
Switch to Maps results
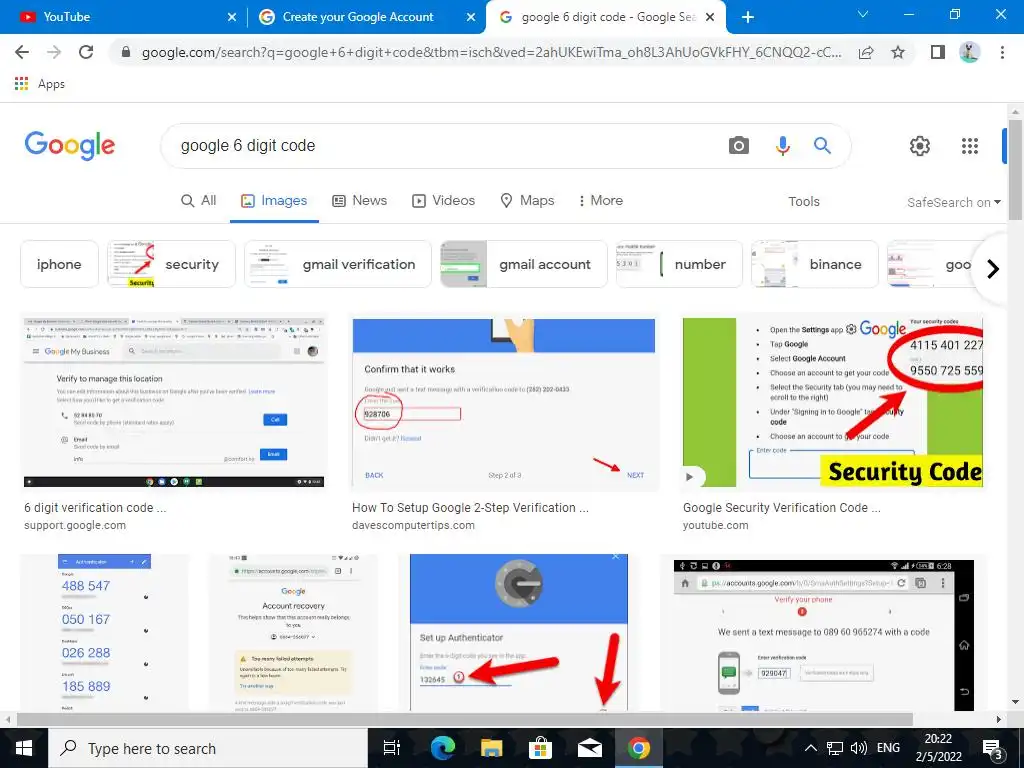pos(527,200)
